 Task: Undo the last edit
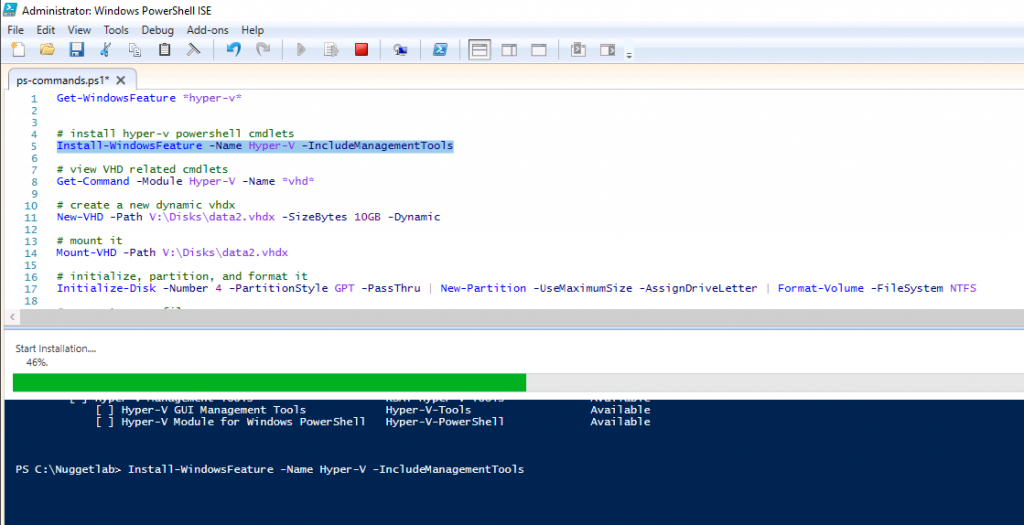233,50
